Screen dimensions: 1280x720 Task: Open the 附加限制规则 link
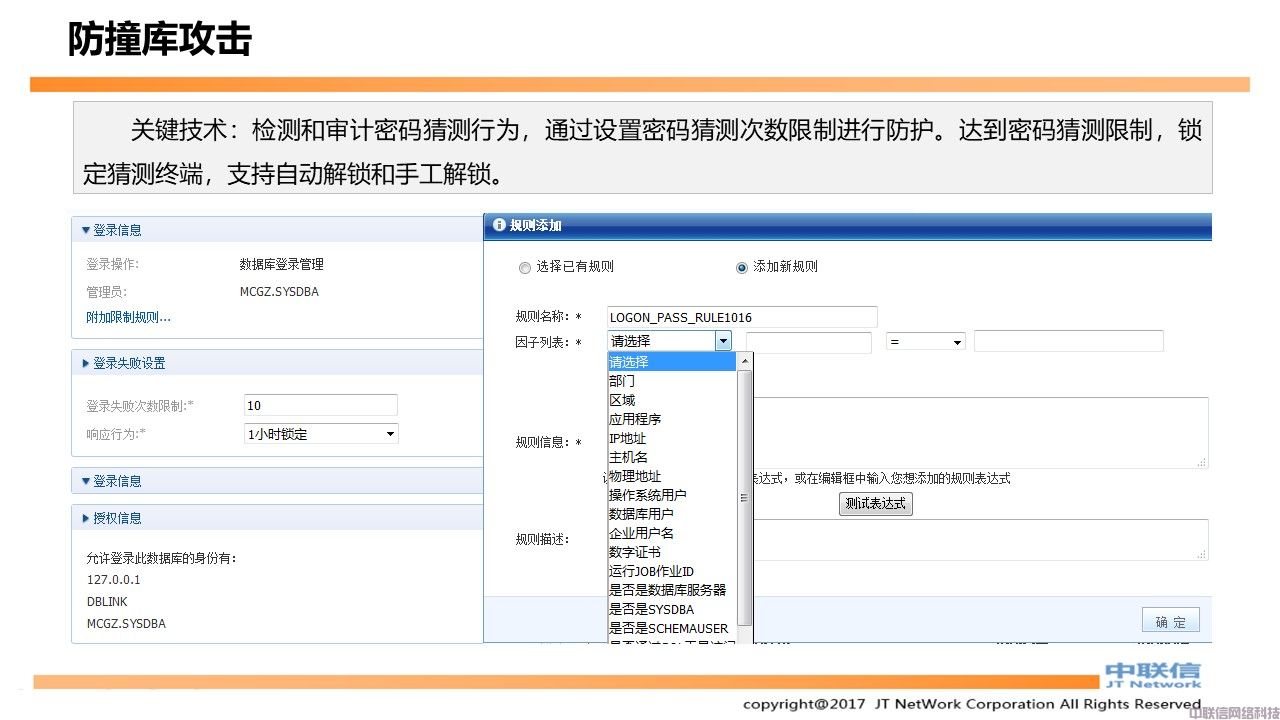(128, 318)
